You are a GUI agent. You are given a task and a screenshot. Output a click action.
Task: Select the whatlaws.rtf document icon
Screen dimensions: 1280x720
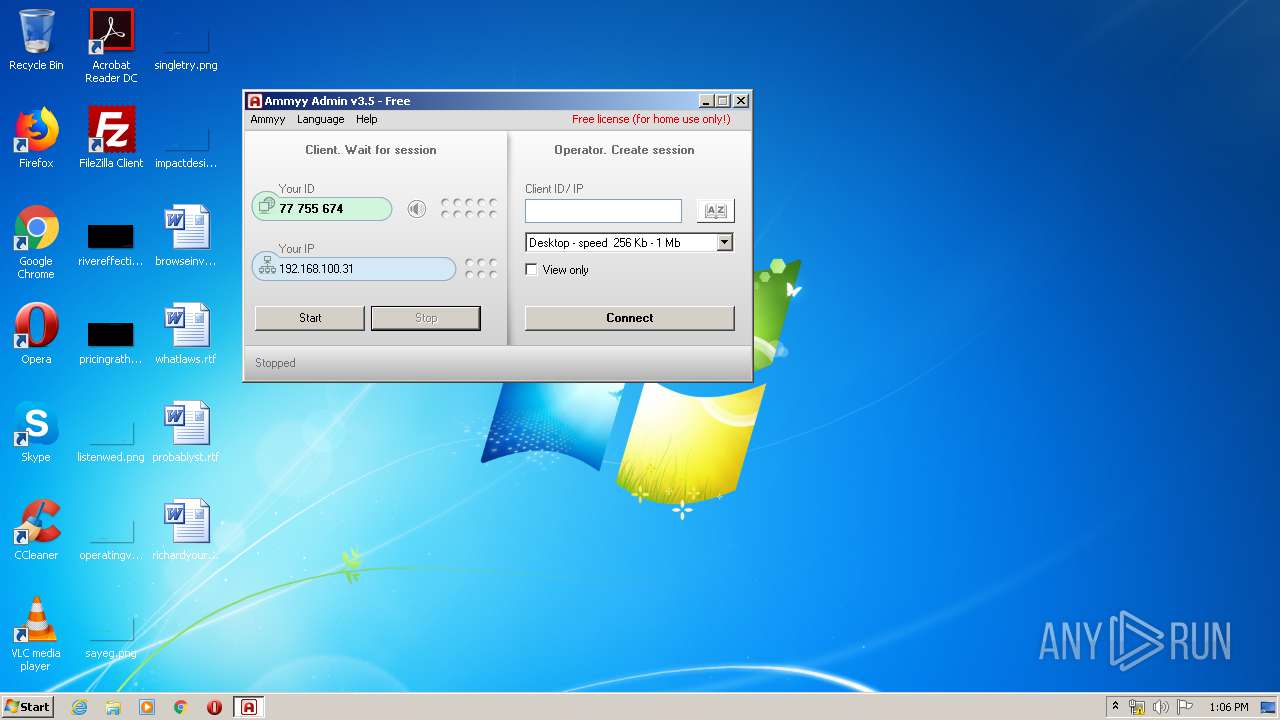[186, 334]
